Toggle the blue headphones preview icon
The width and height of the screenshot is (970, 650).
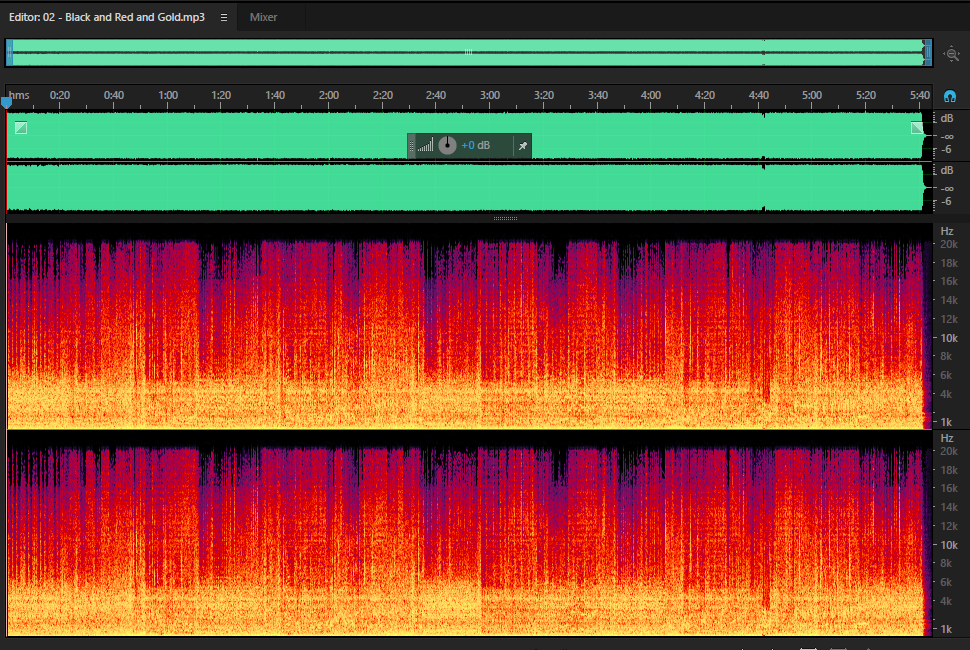(x=950, y=96)
